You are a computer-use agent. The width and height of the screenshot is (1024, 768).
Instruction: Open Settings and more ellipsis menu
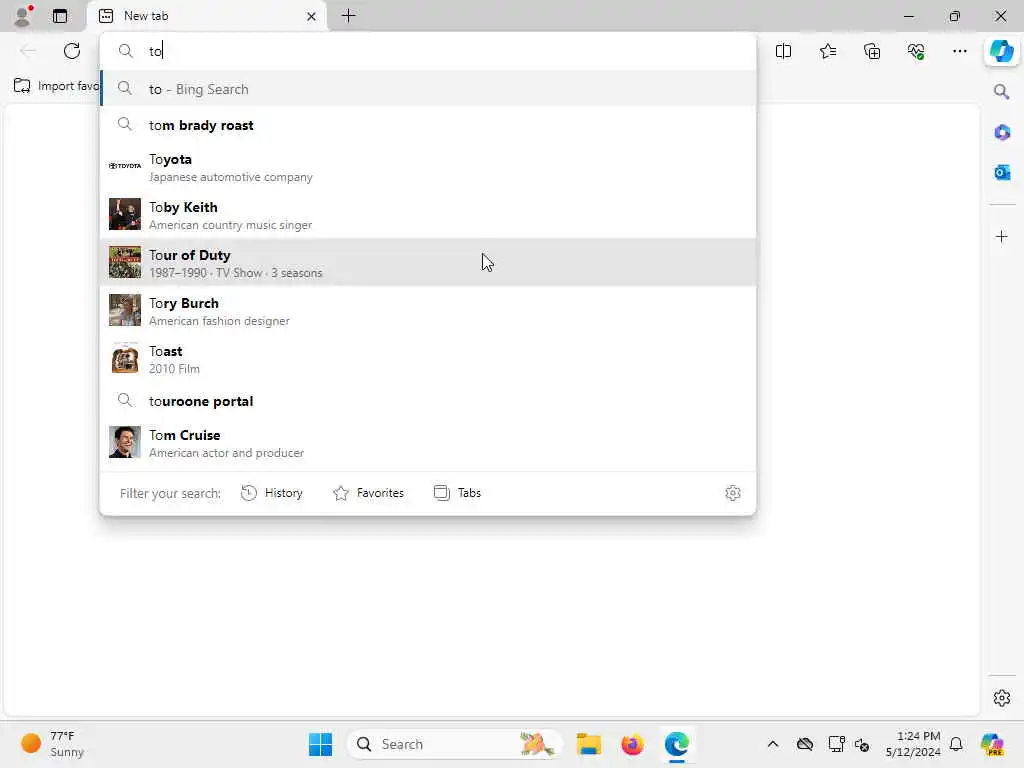959,51
